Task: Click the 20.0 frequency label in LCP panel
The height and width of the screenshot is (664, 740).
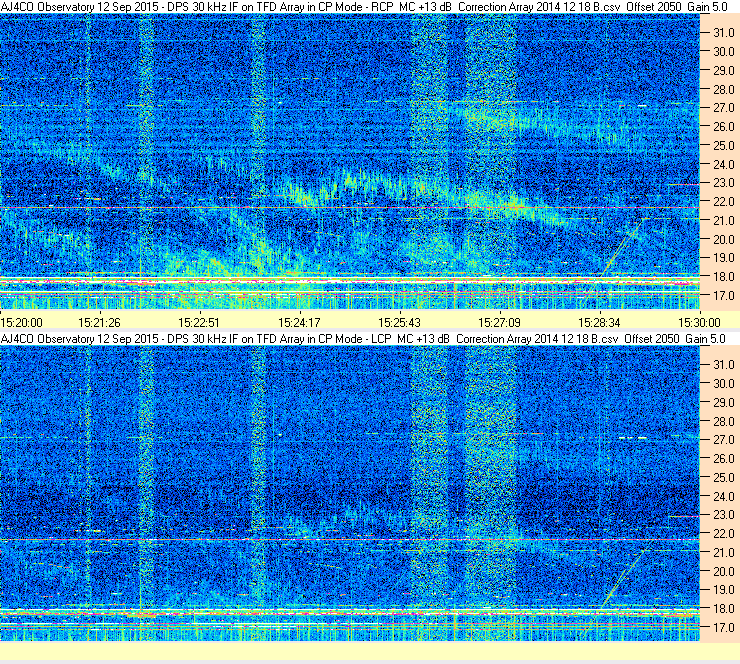Action: 724,572
